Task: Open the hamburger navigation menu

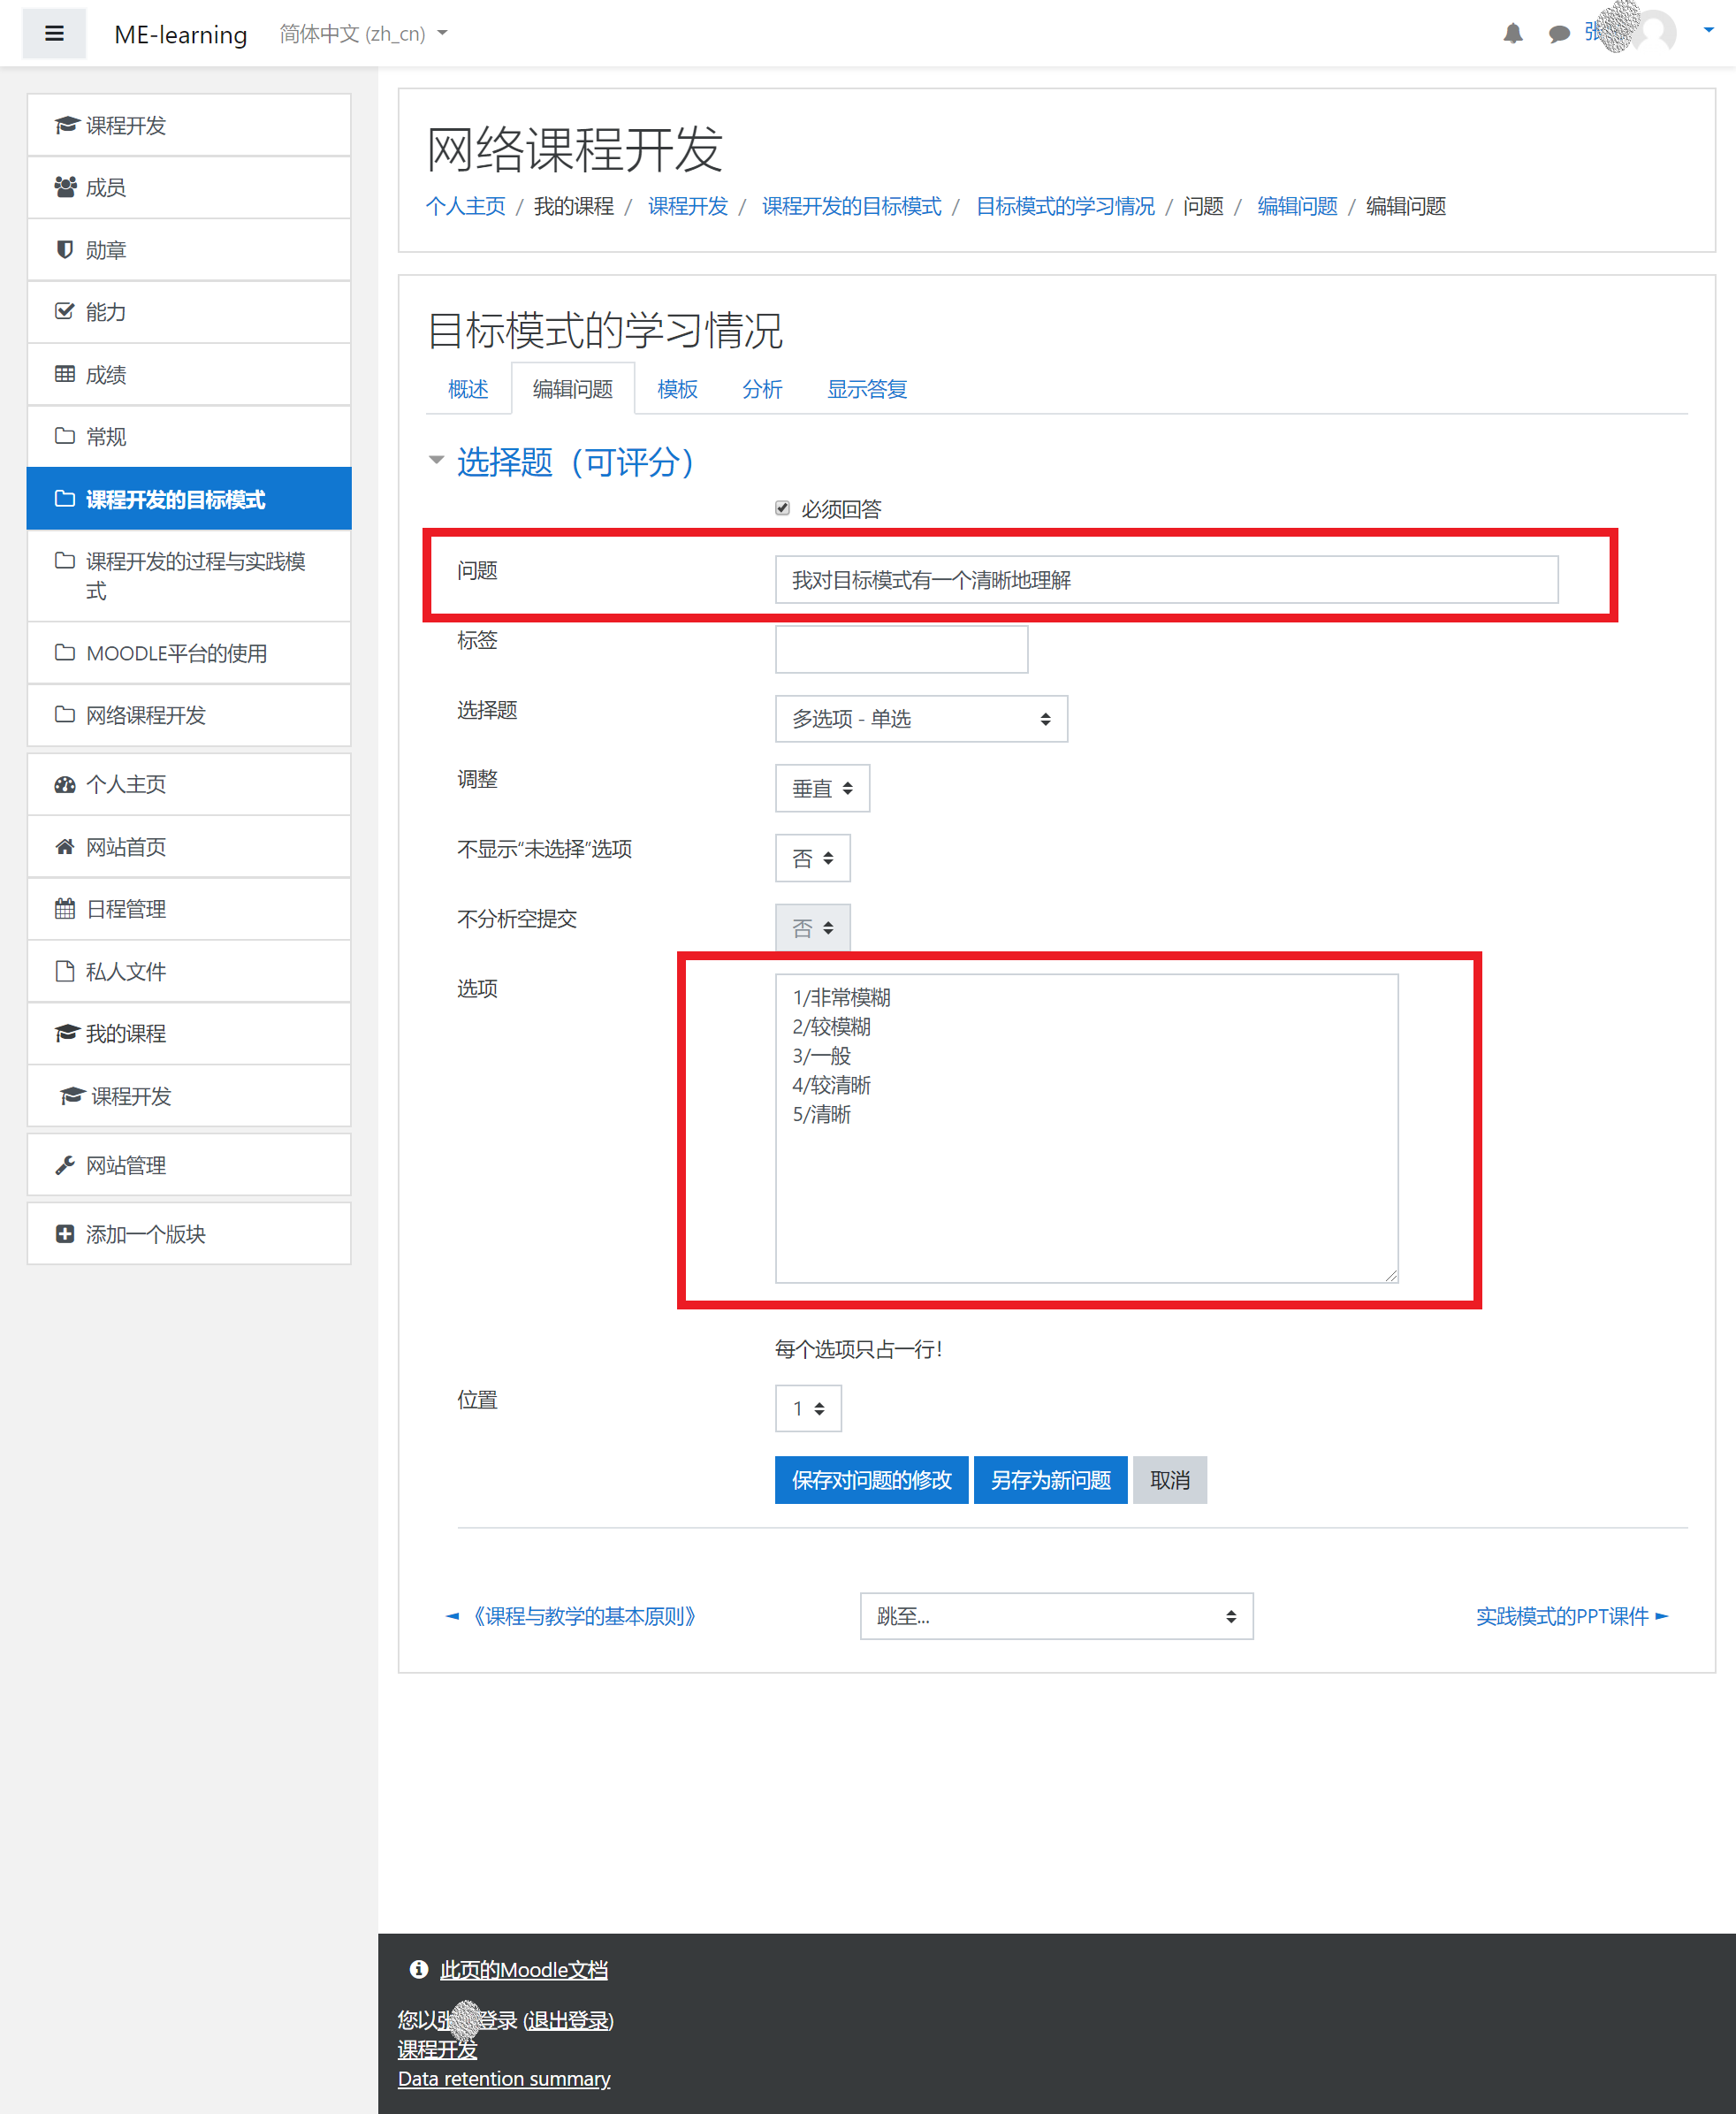Action: (x=53, y=33)
